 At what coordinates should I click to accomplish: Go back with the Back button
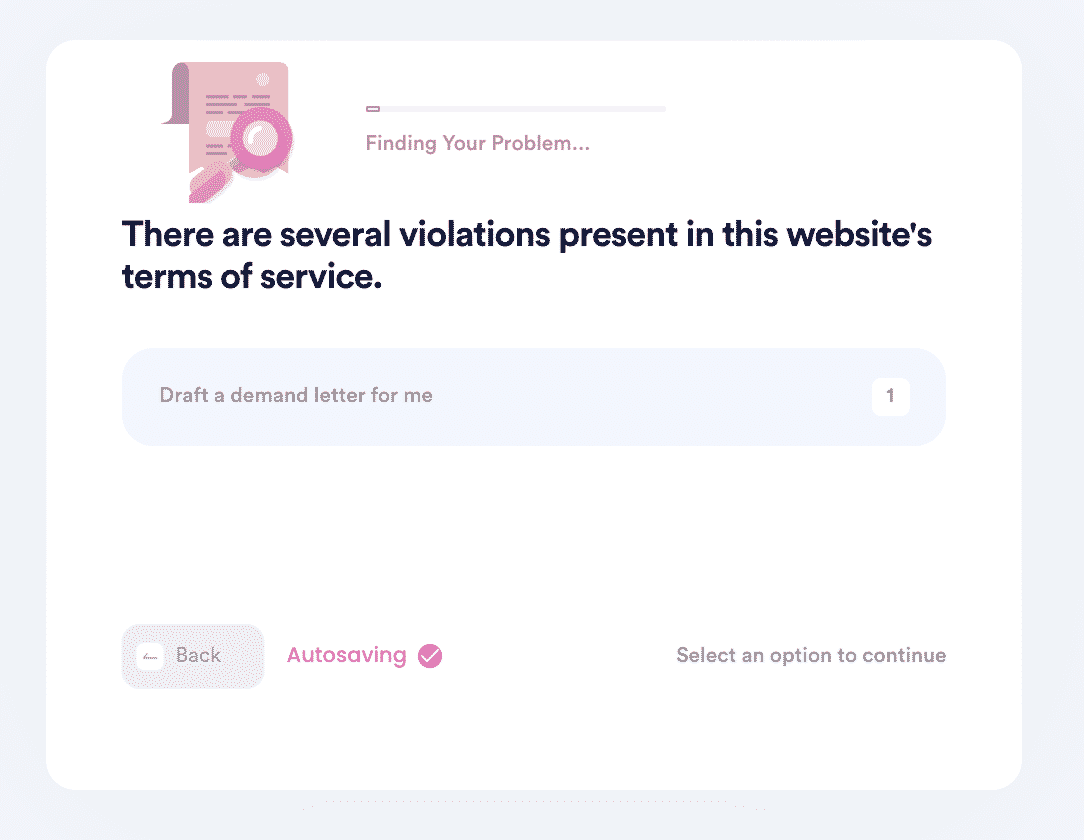tap(193, 656)
